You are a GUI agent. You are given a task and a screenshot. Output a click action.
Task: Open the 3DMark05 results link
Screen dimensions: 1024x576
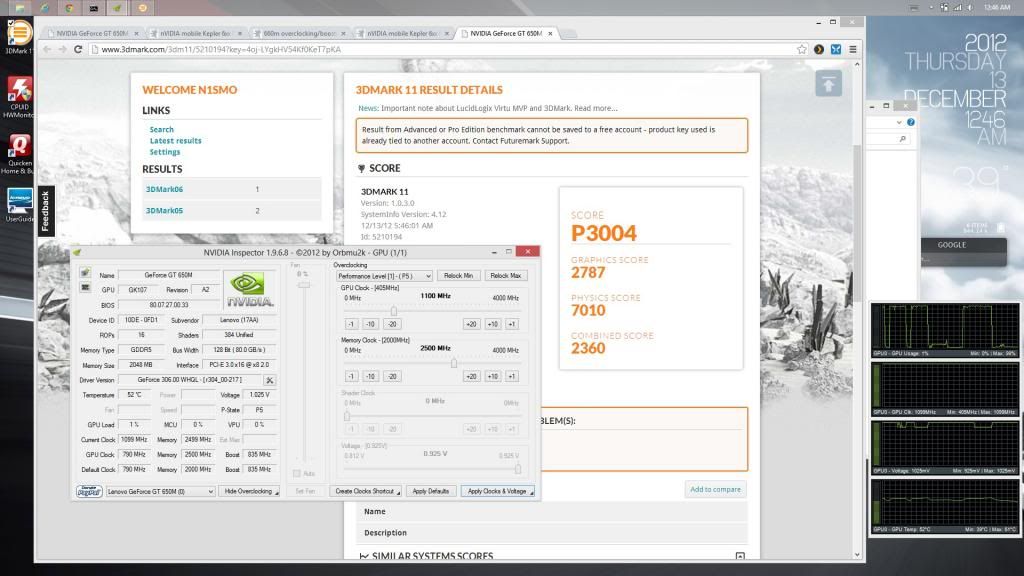164,210
